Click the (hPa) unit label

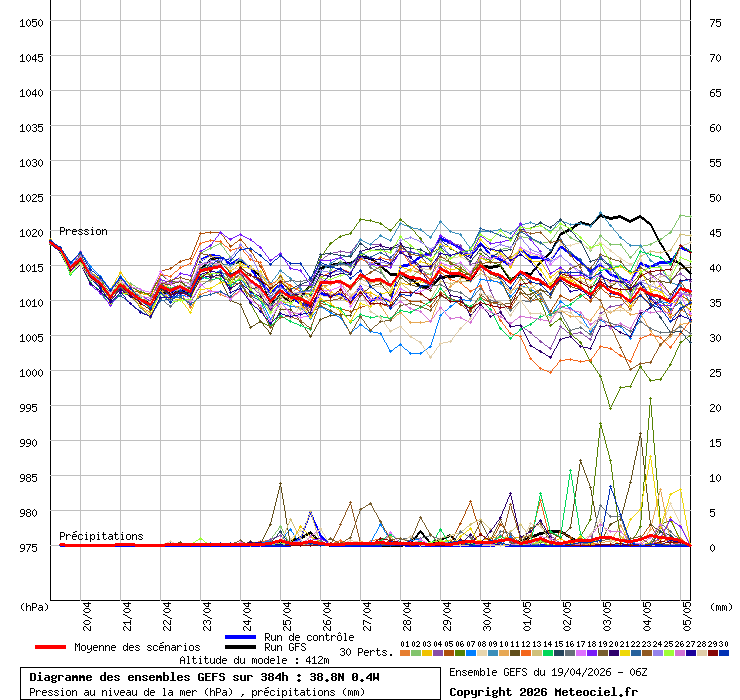click(x=33, y=606)
